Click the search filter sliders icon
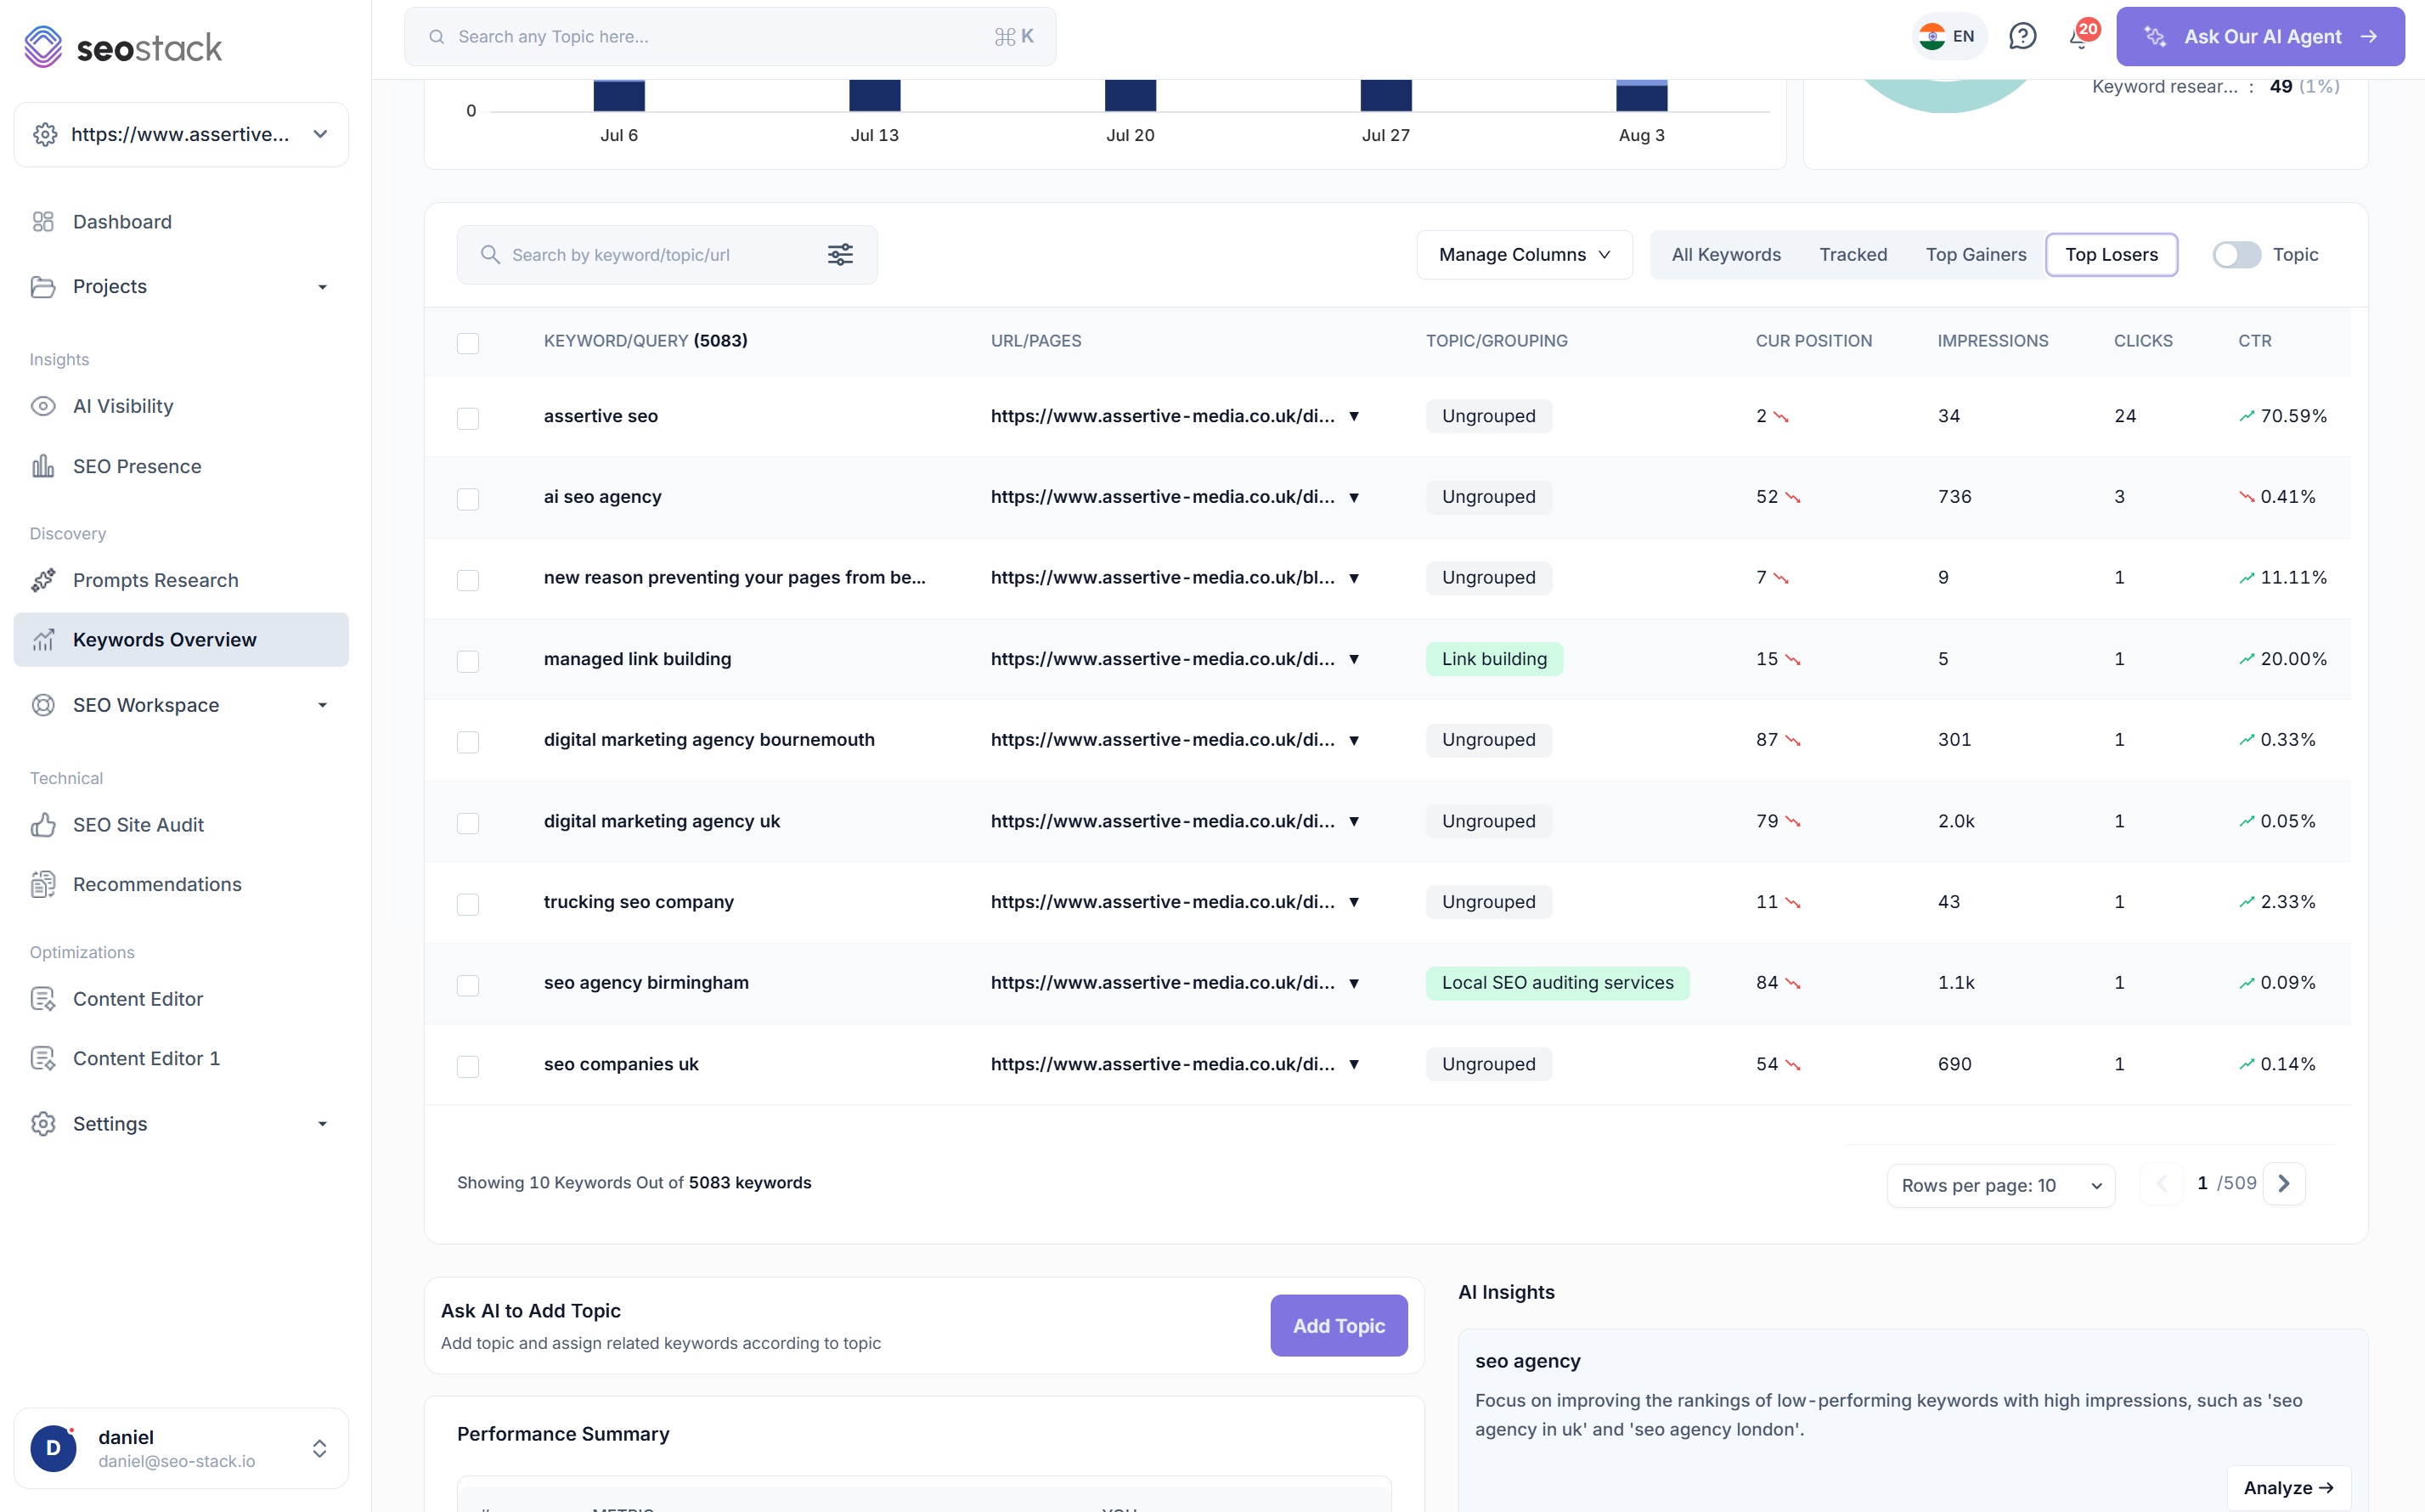Image resolution: width=2425 pixels, height=1512 pixels. click(x=840, y=255)
